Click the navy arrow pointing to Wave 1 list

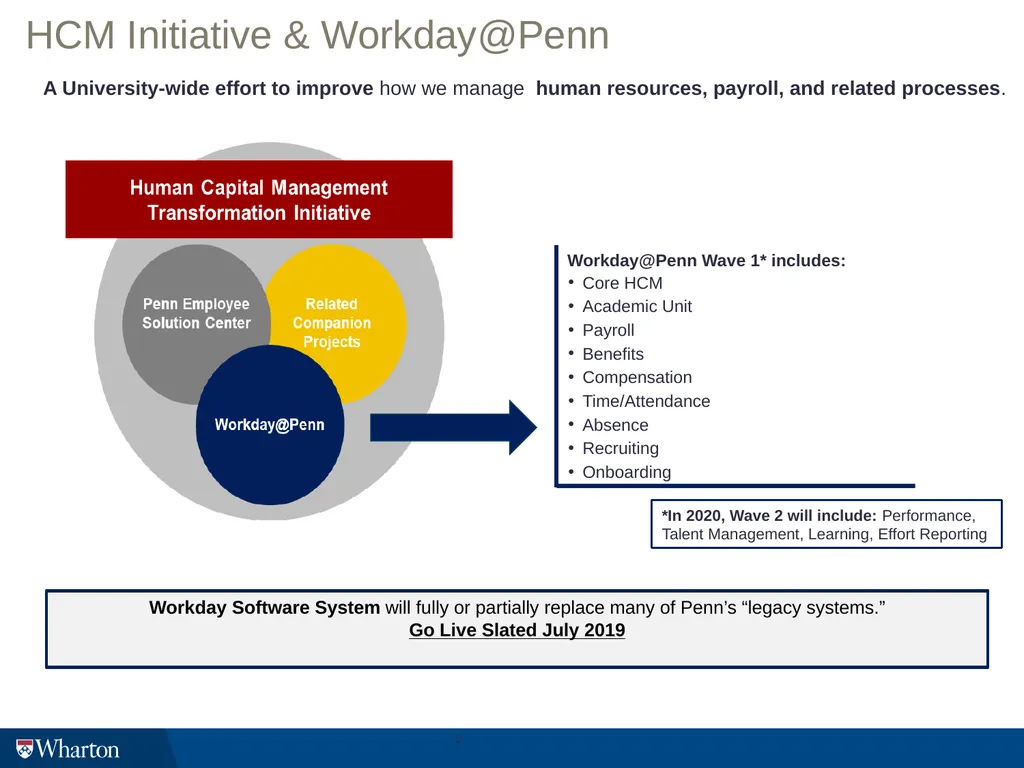tap(453, 428)
